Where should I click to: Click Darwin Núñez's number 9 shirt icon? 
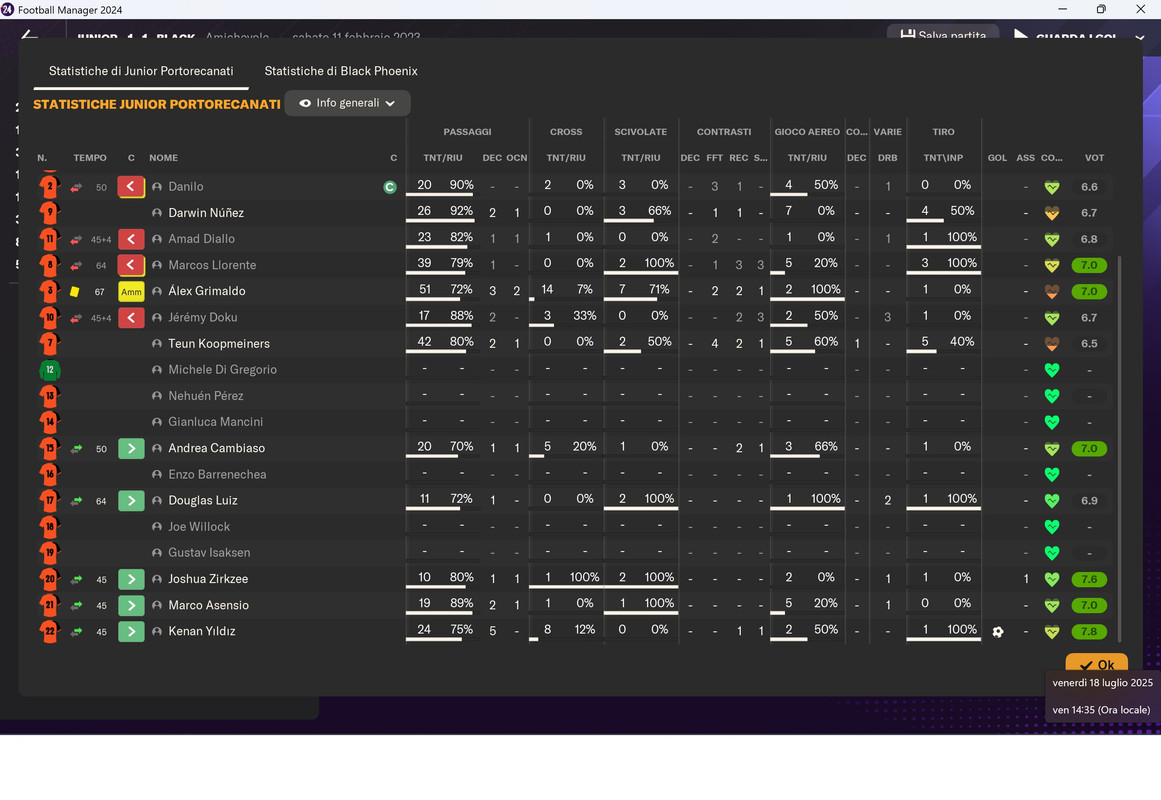coord(50,213)
